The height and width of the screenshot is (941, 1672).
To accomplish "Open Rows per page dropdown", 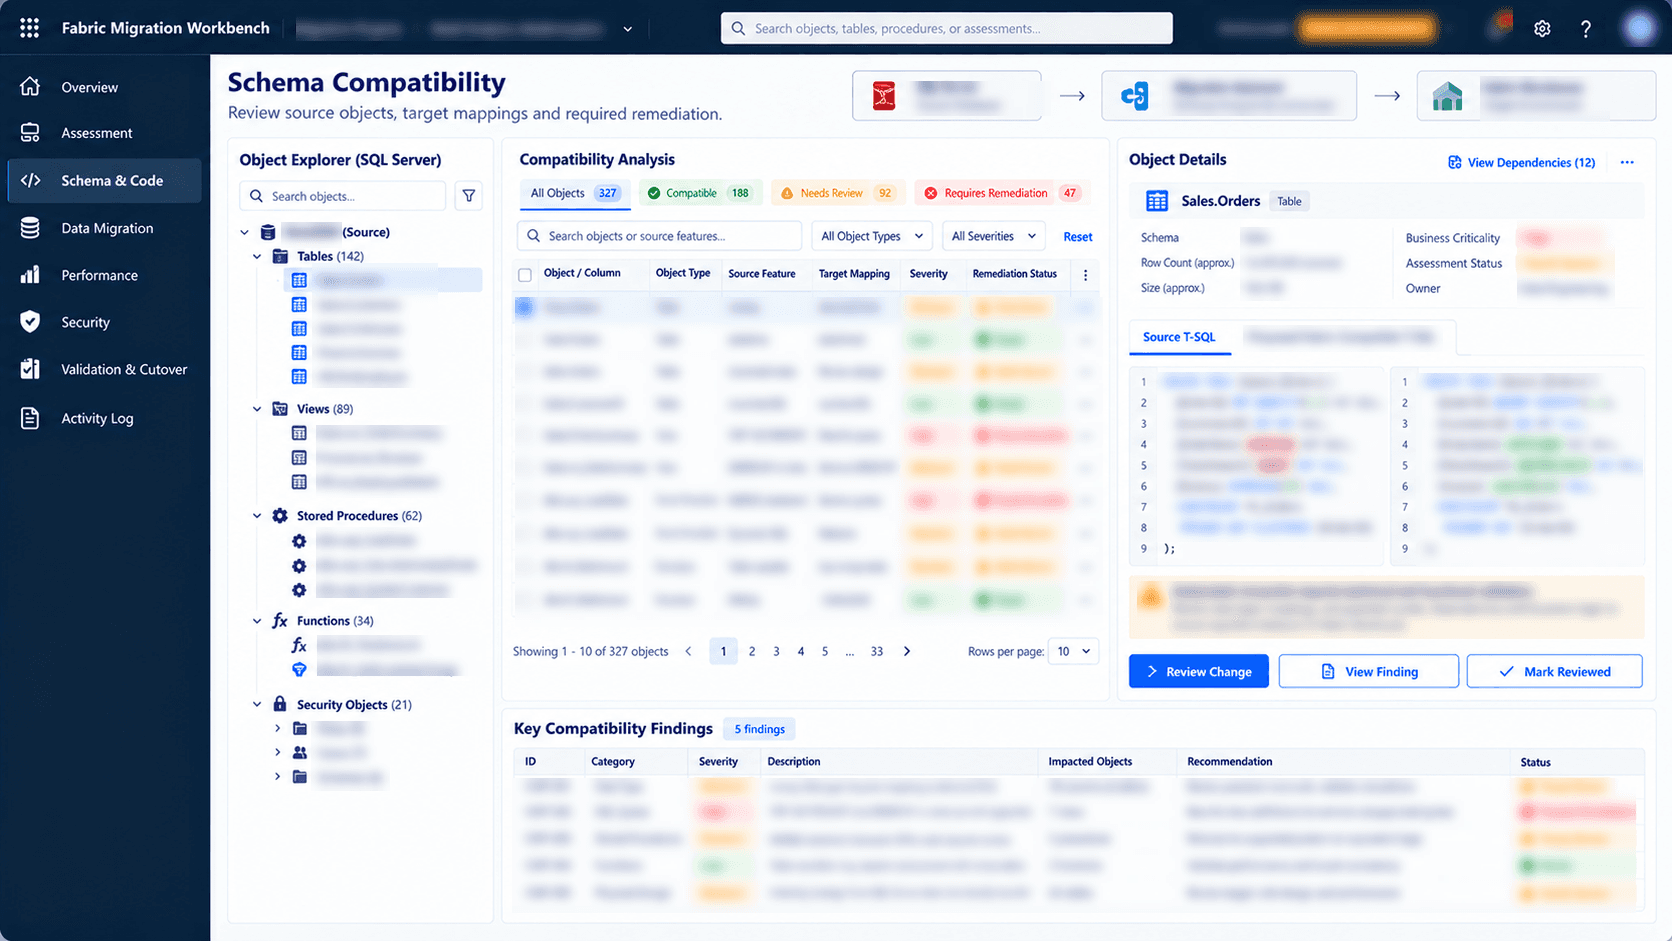I will click(1074, 652).
